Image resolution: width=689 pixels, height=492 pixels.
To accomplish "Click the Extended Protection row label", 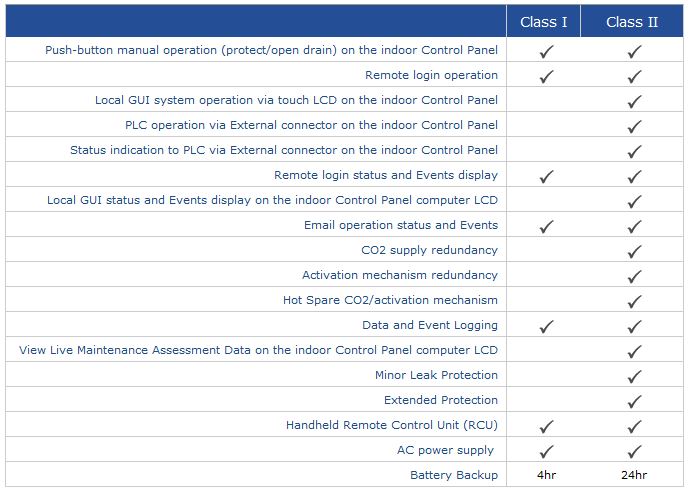I will (x=441, y=400).
